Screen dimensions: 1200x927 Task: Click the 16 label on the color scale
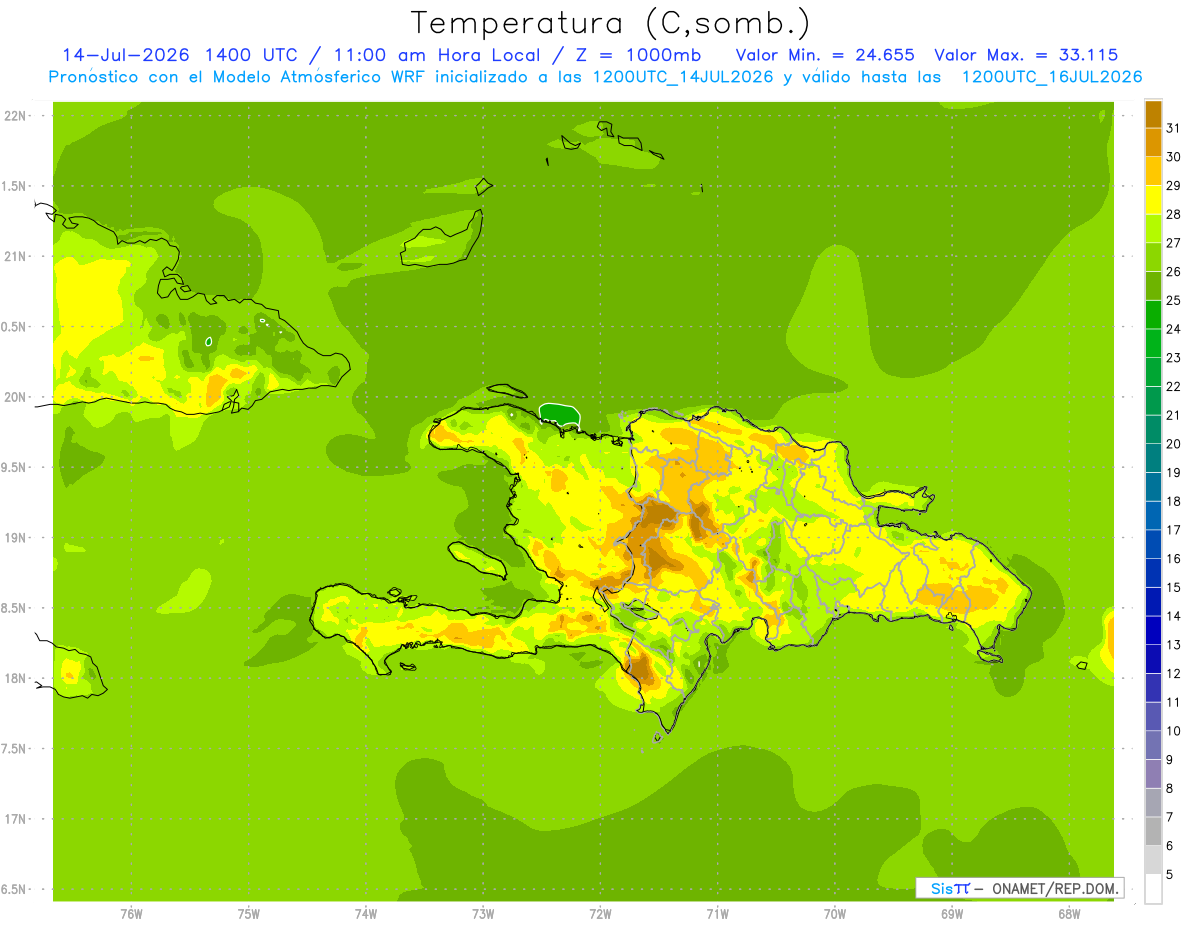[x=1174, y=559]
